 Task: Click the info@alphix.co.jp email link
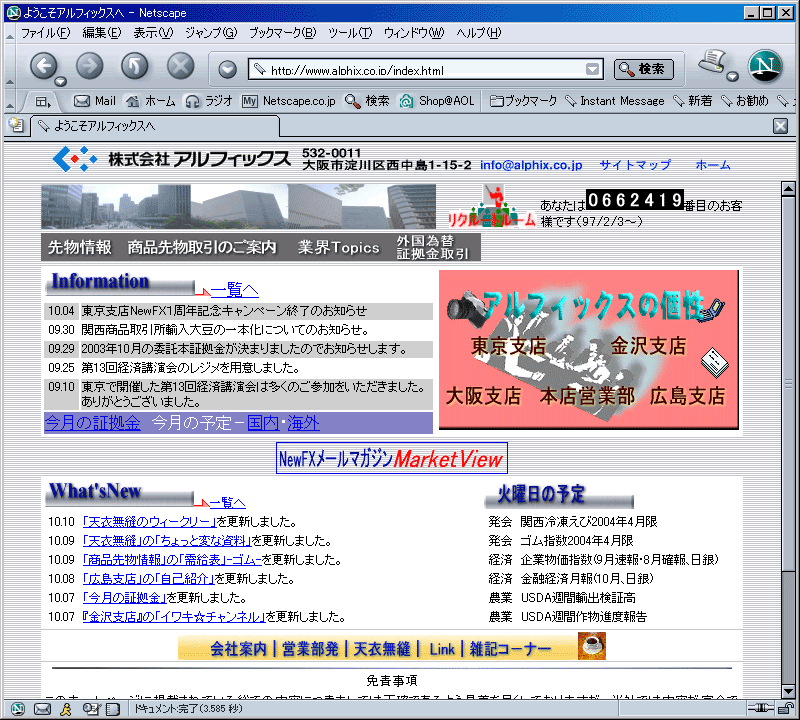[531, 165]
